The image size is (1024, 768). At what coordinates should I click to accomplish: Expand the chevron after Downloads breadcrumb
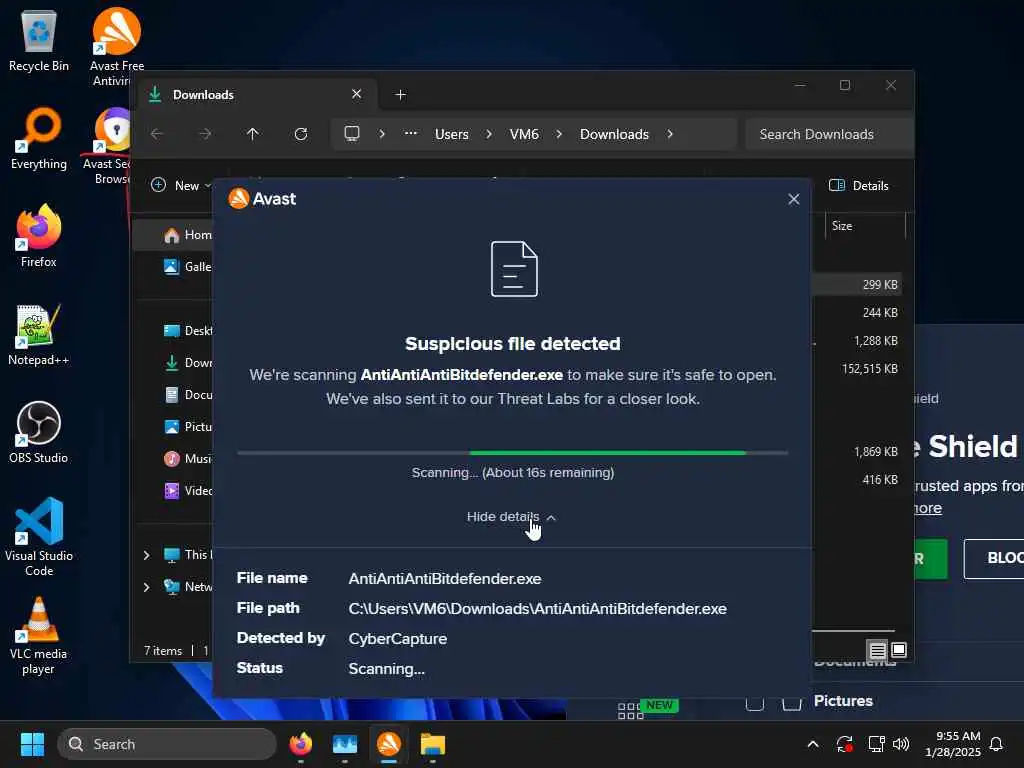pyautogui.click(x=670, y=134)
